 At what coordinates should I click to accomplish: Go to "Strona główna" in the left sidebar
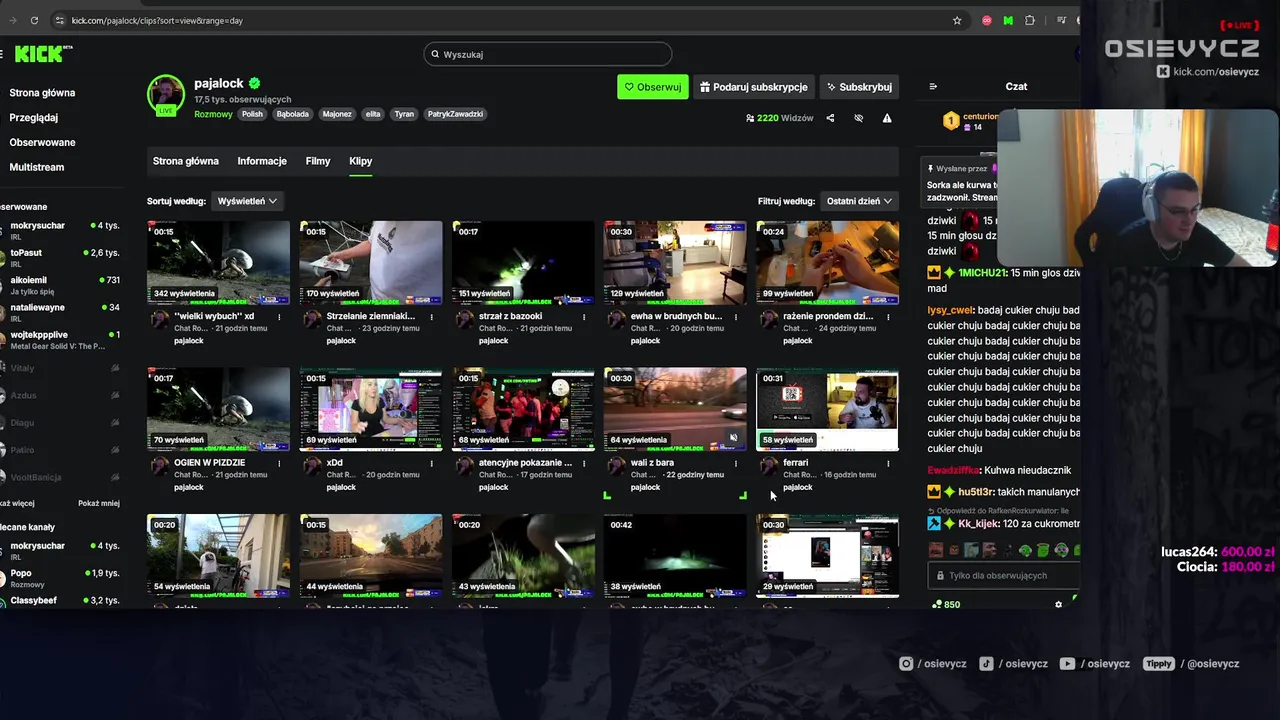[42, 93]
